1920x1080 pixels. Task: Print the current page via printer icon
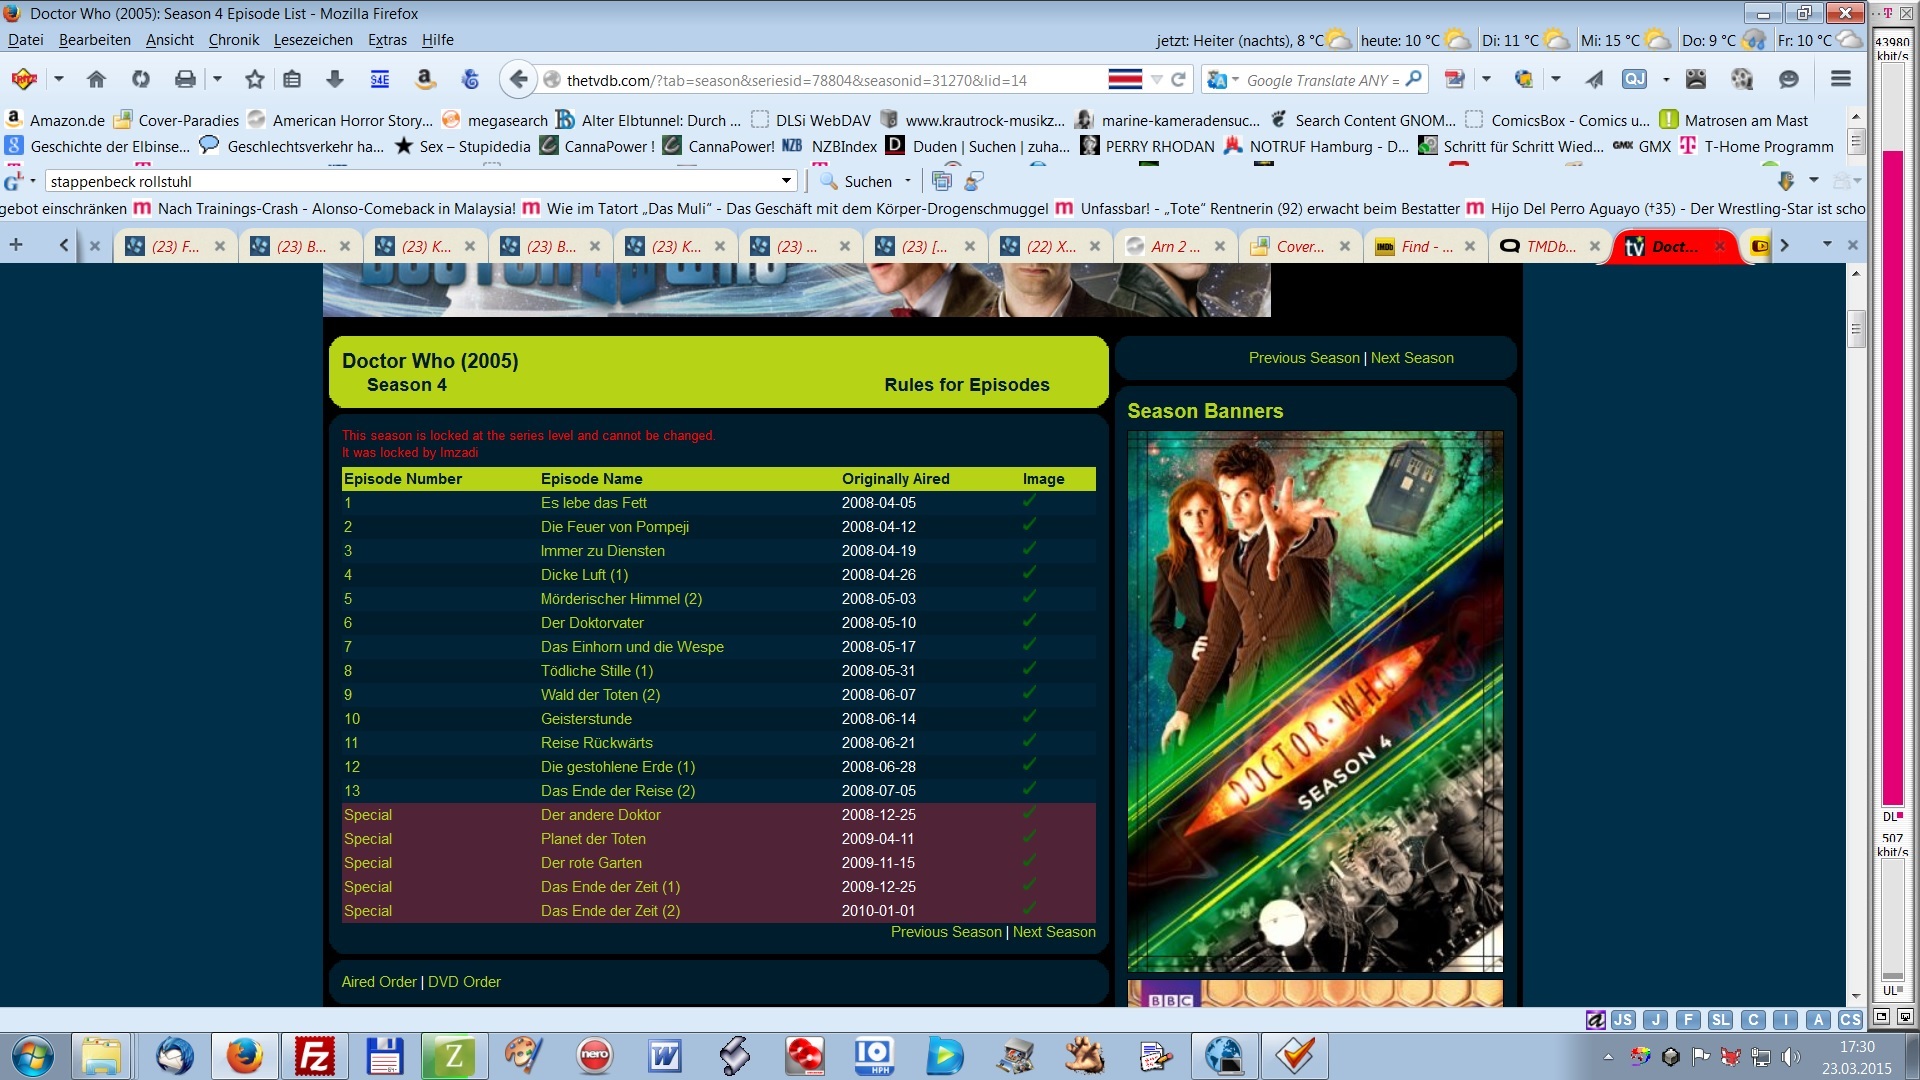click(185, 79)
